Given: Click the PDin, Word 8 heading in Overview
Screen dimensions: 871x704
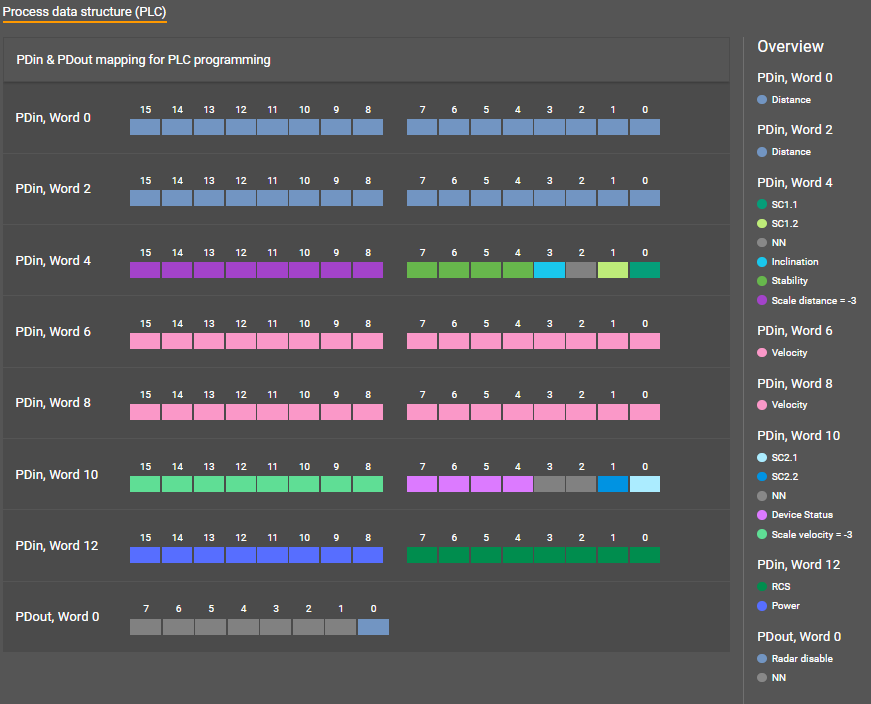Looking at the screenshot, I should [x=795, y=384].
